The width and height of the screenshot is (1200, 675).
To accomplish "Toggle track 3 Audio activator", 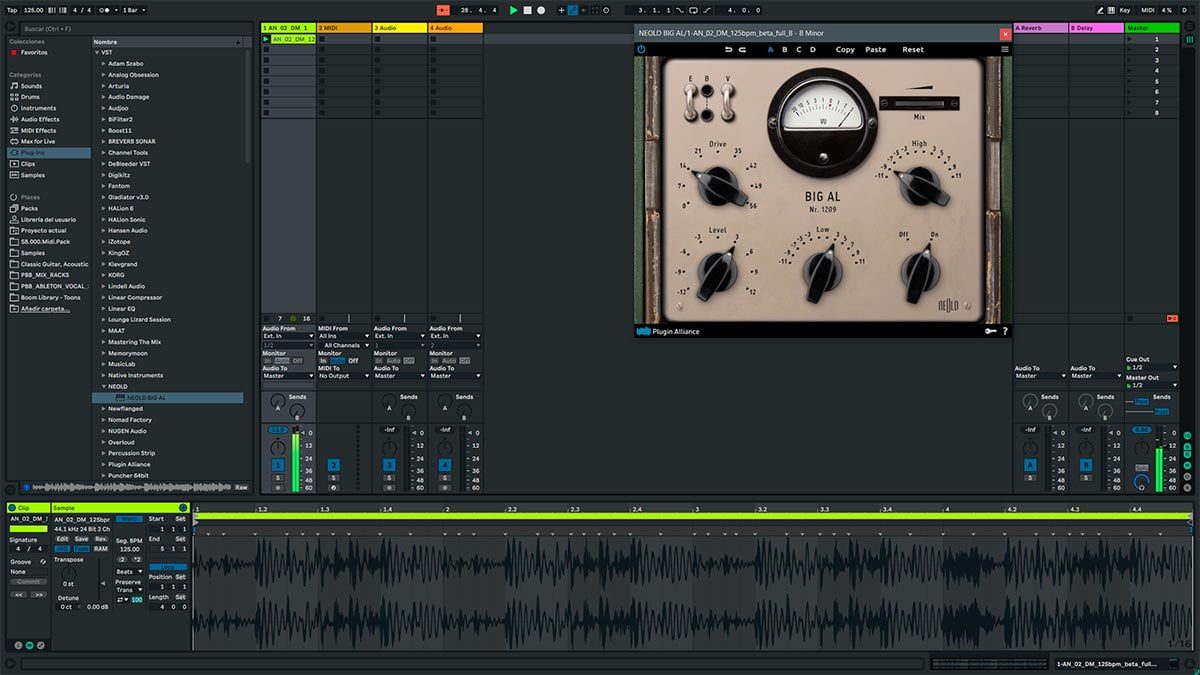I will tap(389, 465).
